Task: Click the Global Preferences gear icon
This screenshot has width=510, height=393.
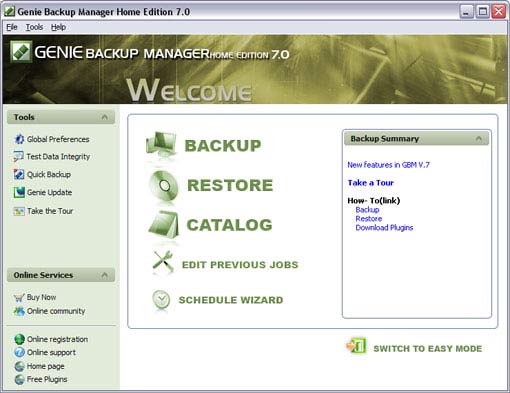Action: (19, 139)
